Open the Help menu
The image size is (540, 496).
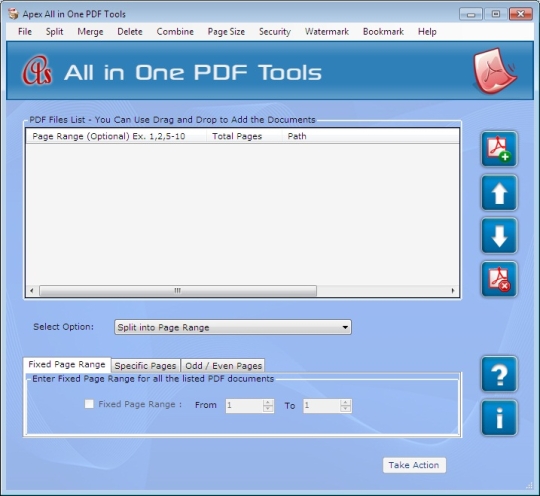tap(427, 32)
